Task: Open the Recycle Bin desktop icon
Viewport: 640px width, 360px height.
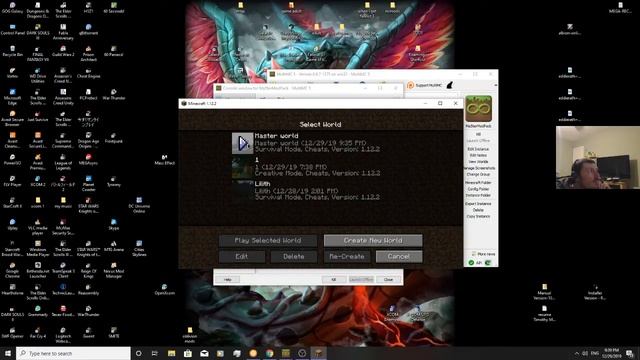Action: [x=12, y=51]
